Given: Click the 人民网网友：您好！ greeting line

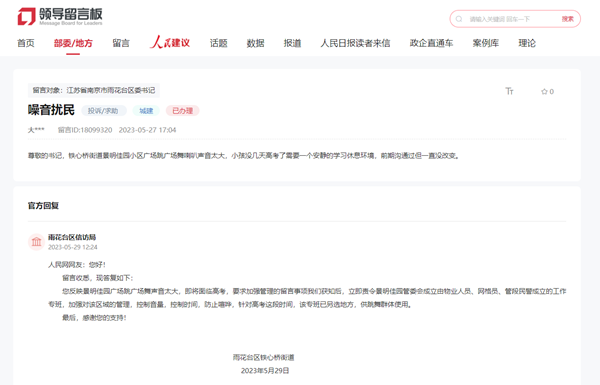Looking at the screenshot, I should click(x=77, y=265).
